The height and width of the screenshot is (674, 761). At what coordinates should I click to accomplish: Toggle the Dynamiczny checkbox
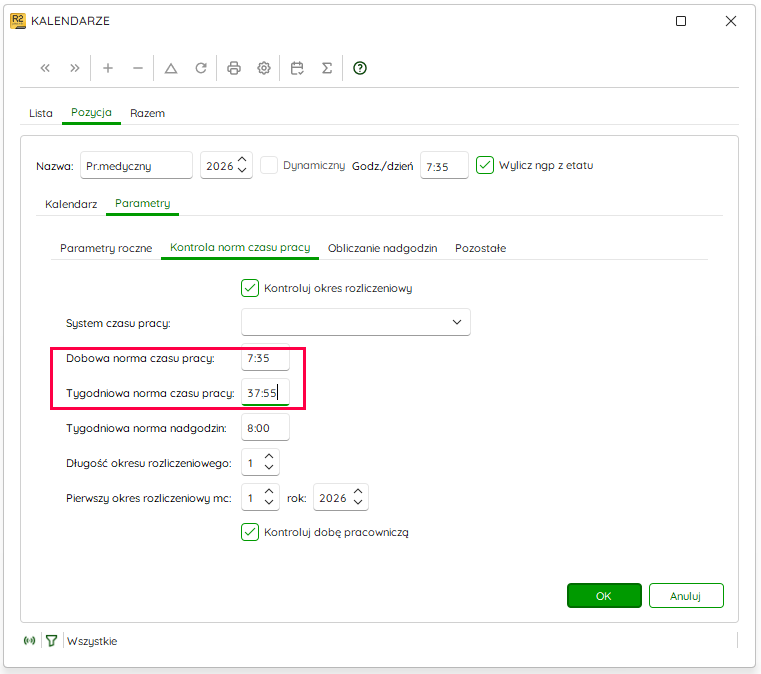[x=269, y=165]
